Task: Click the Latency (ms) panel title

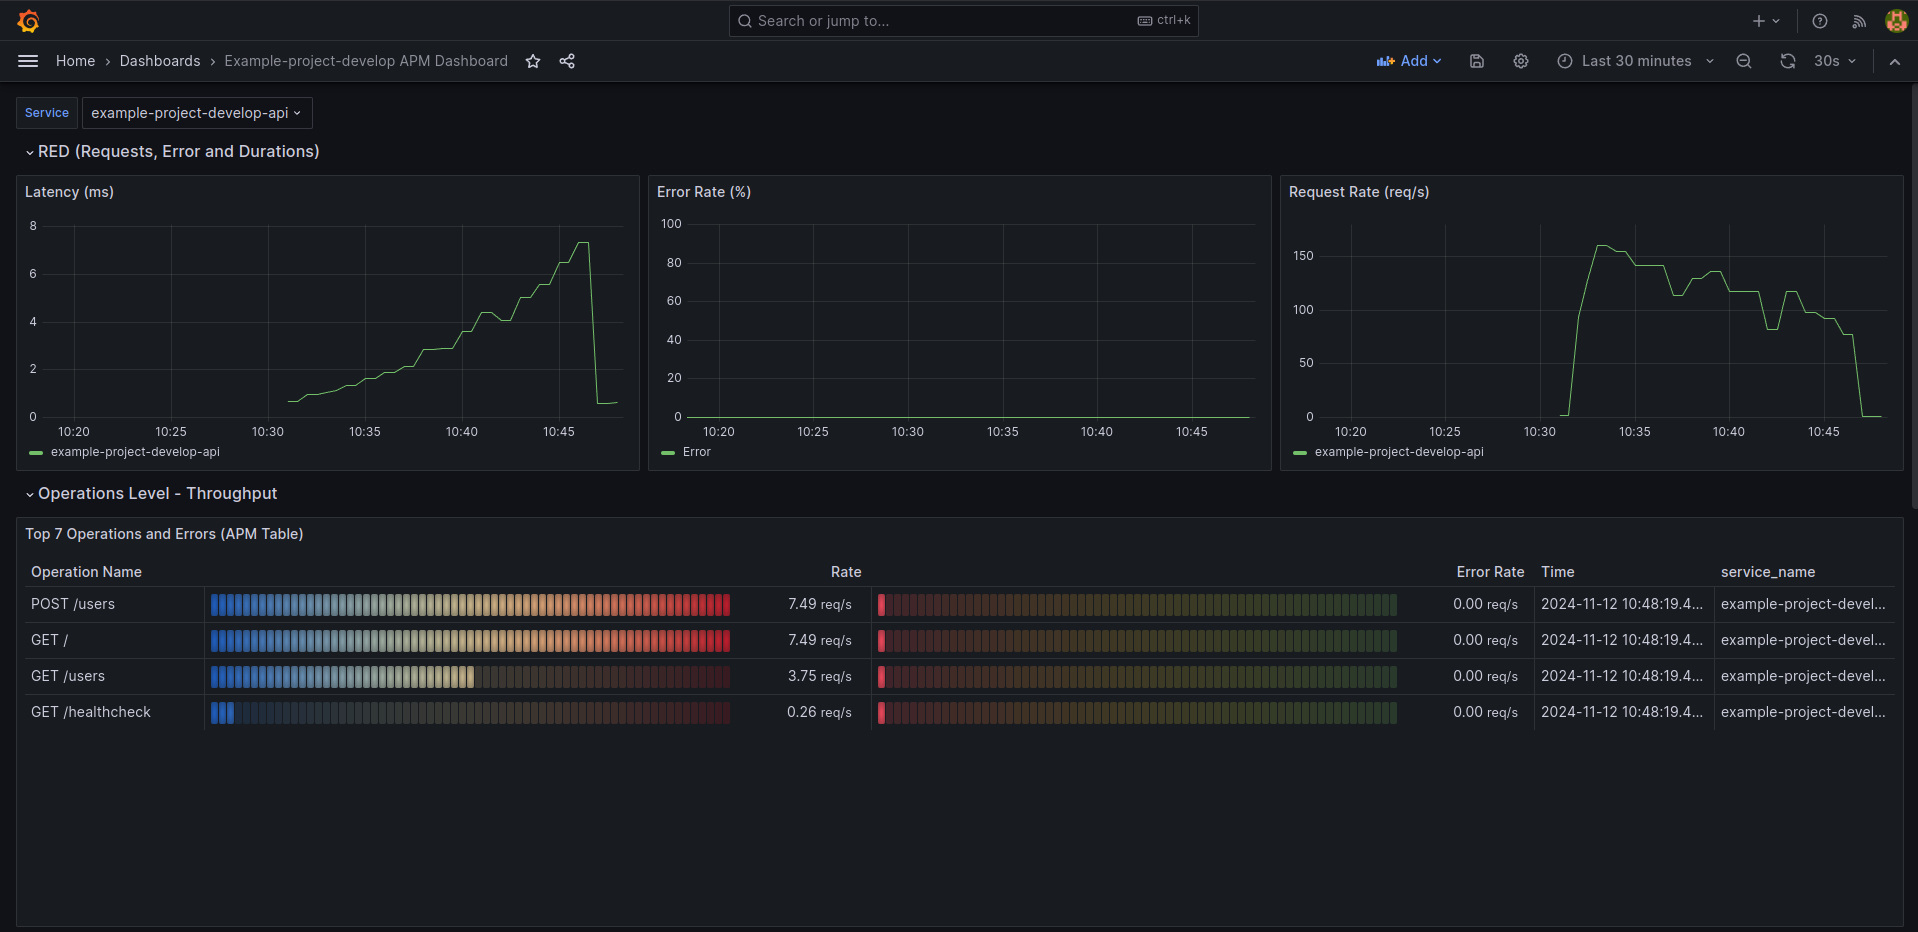Action: pos(69,192)
